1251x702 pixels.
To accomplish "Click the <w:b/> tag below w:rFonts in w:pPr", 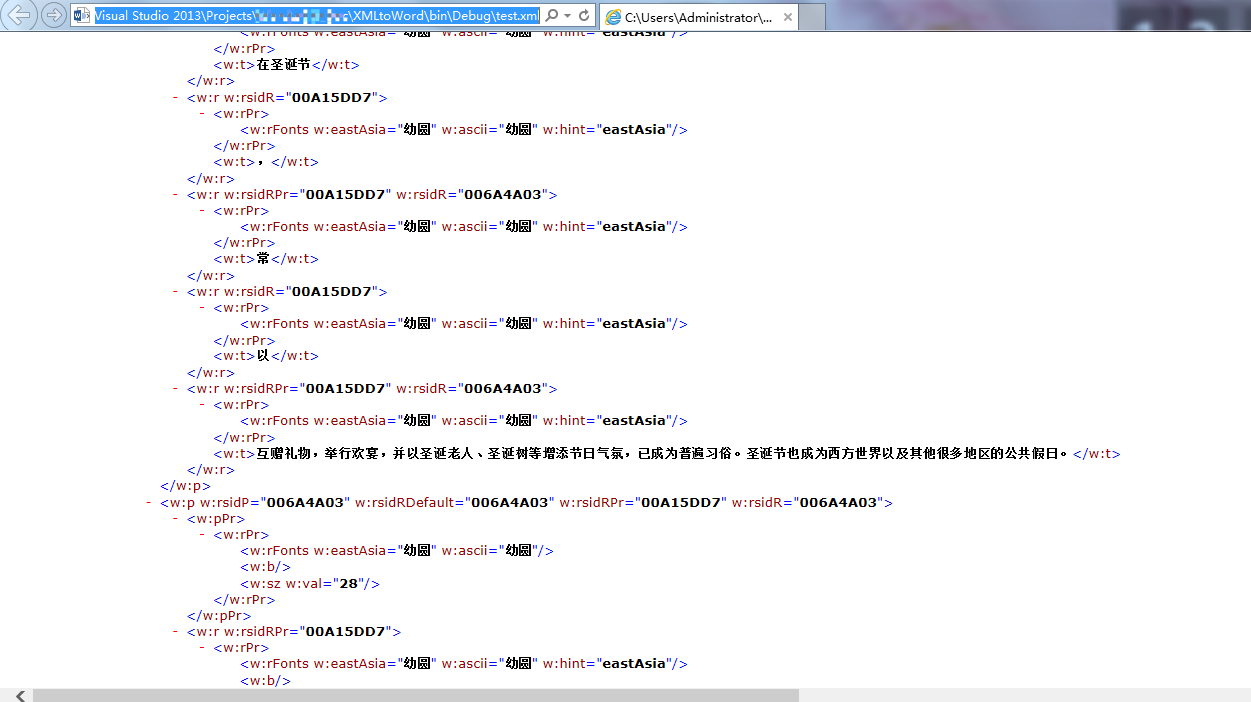I will pos(265,567).
